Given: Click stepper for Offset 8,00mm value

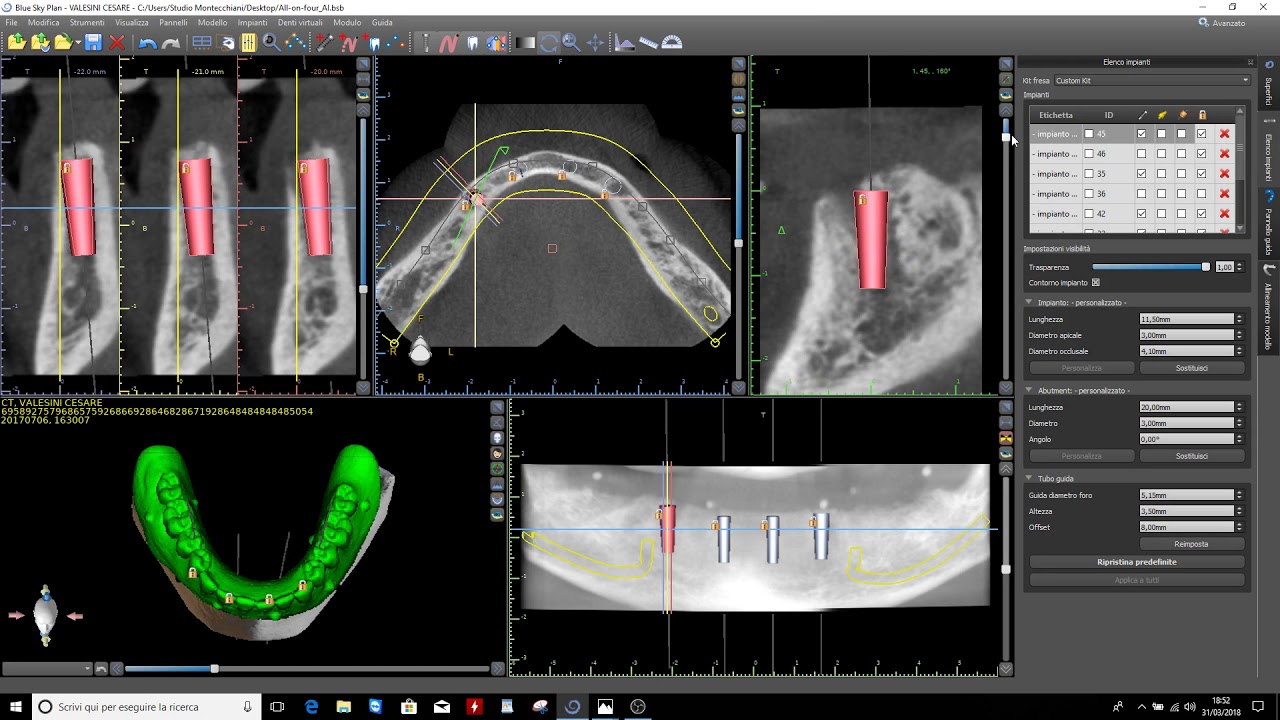Looking at the screenshot, I should pyautogui.click(x=1239, y=527).
